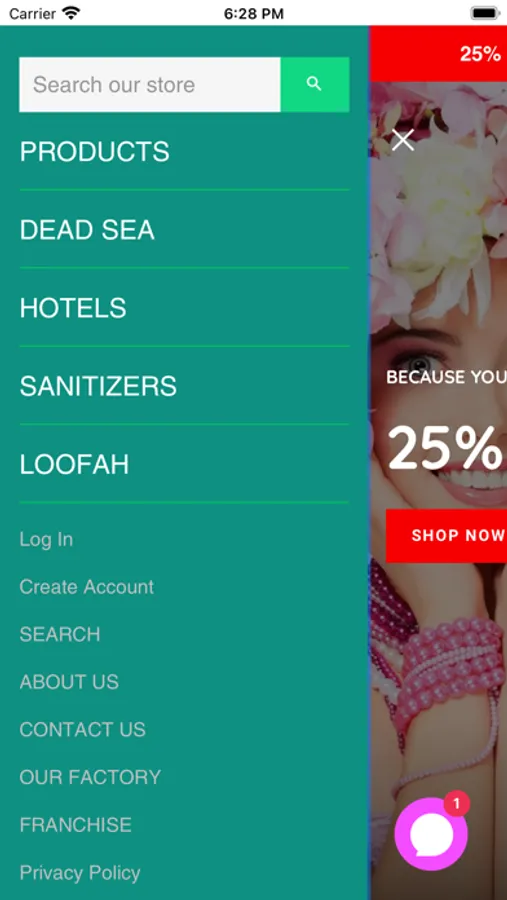507x900 pixels.
Task: Visit the OUR FACTORY link
Action: coord(90,777)
